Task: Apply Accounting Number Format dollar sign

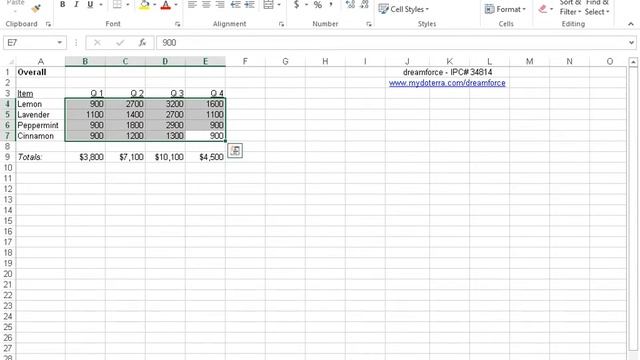Action: pos(297,4)
